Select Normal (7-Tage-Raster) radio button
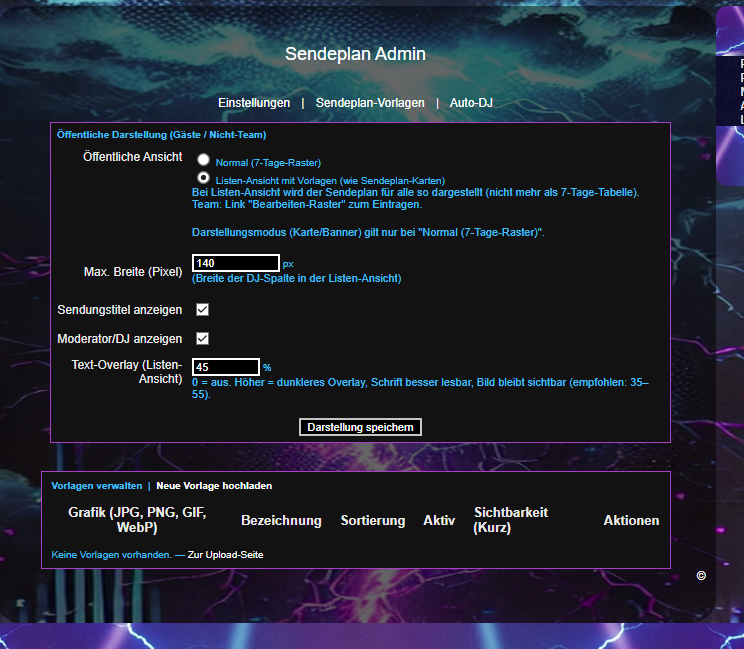This screenshot has height=649, width=744. pyautogui.click(x=204, y=159)
